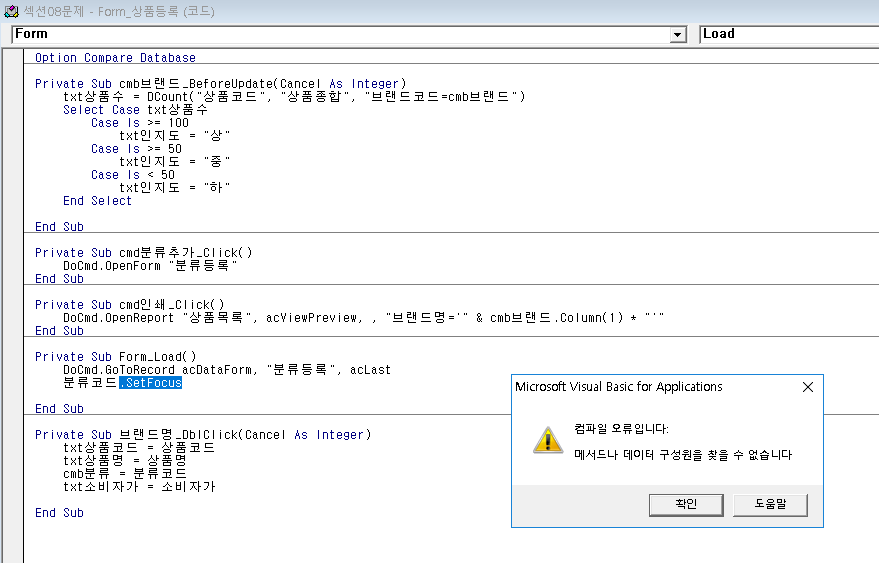
Task: Click inside the Form object combo box
Action: tap(340, 34)
